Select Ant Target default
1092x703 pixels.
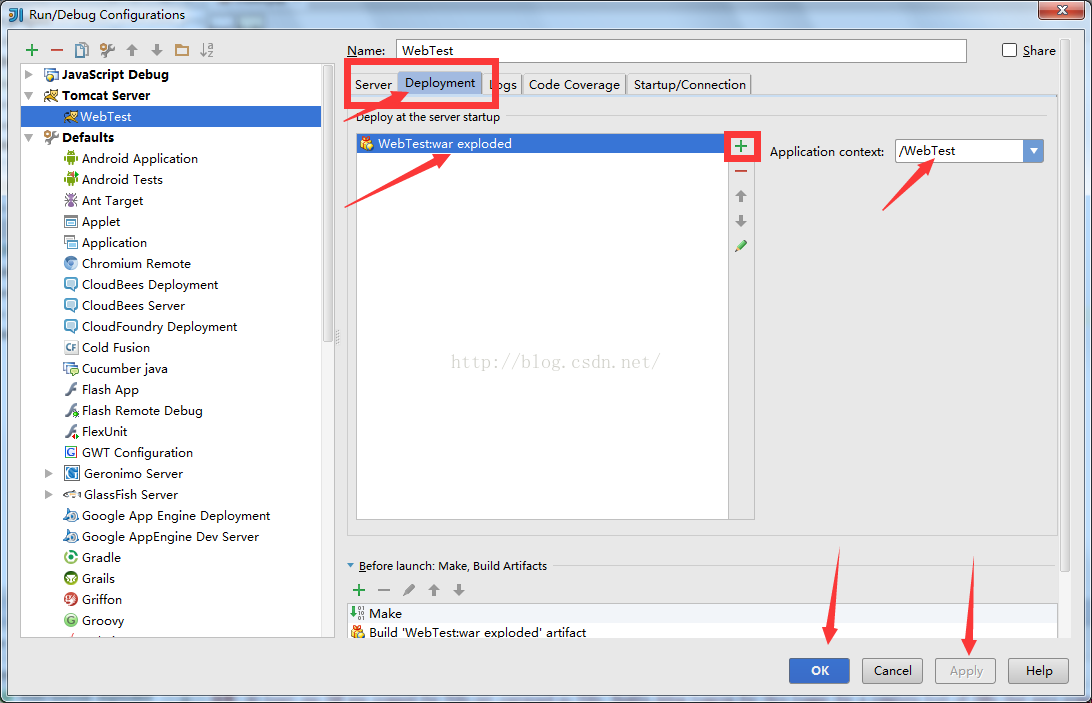pyautogui.click(x=104, y=201)
